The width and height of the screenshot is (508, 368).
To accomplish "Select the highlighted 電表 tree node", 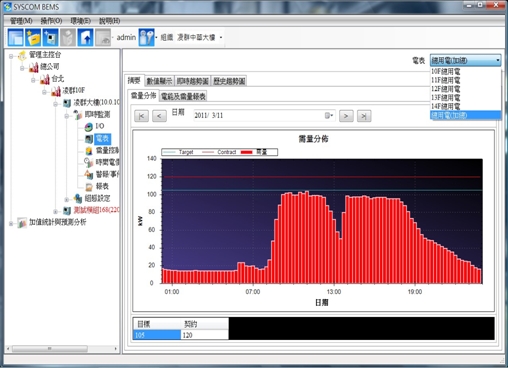I will point(102,139).
